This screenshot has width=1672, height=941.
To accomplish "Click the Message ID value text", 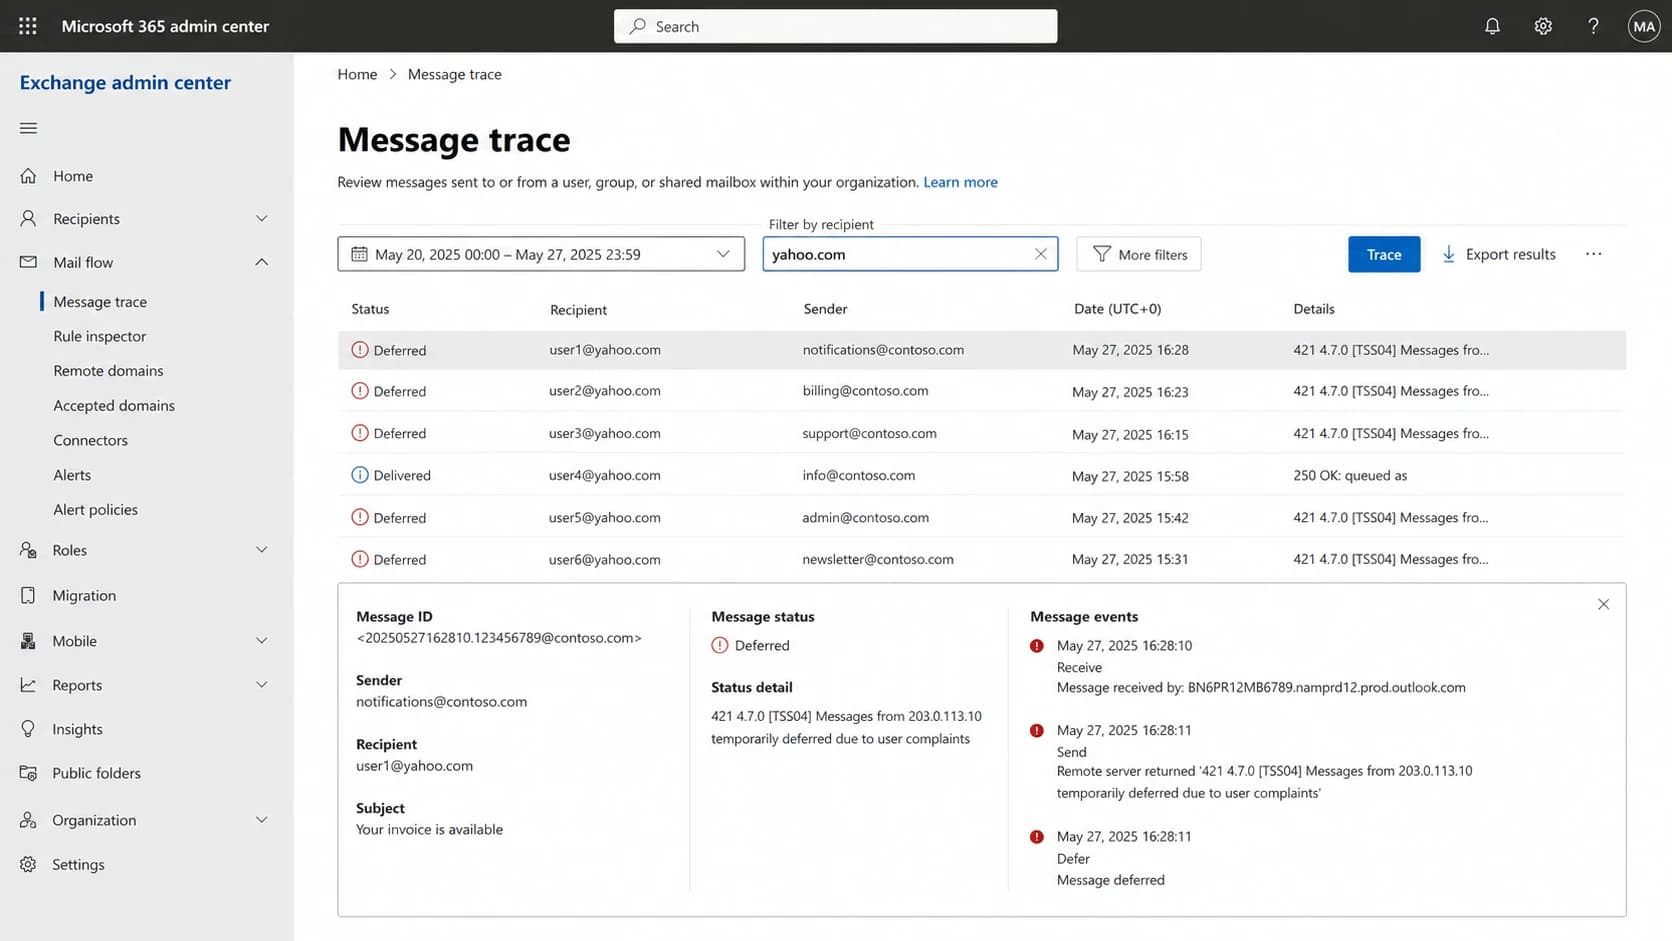I will point(499,638).
